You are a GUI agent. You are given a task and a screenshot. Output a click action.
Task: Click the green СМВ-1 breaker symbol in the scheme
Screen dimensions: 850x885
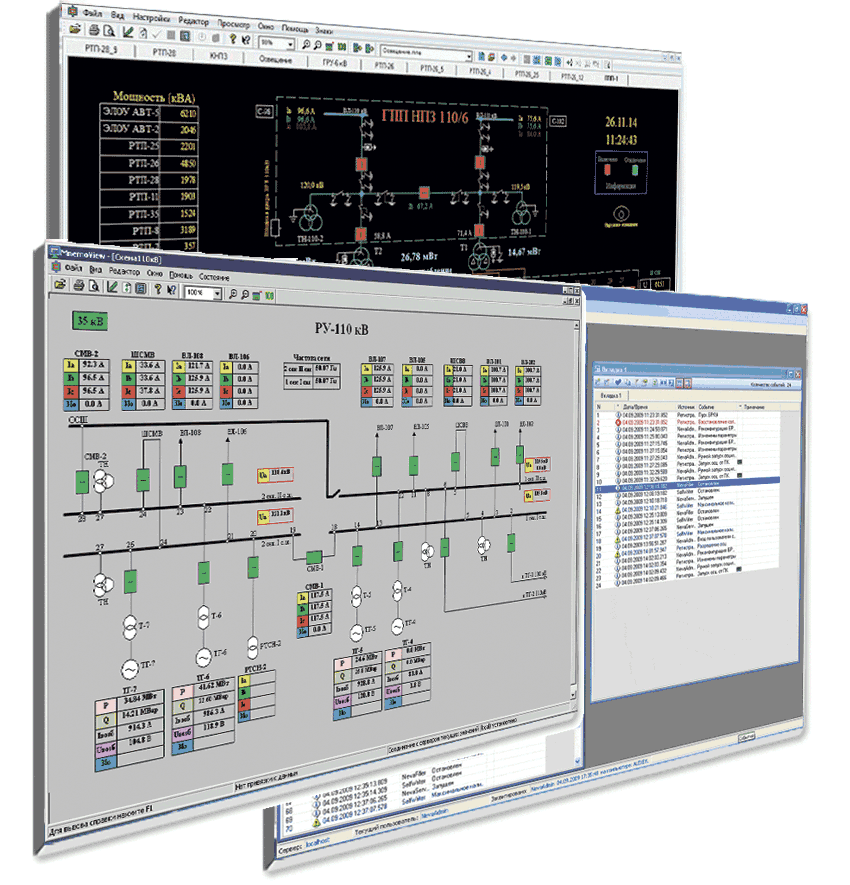tap(314, 557)
